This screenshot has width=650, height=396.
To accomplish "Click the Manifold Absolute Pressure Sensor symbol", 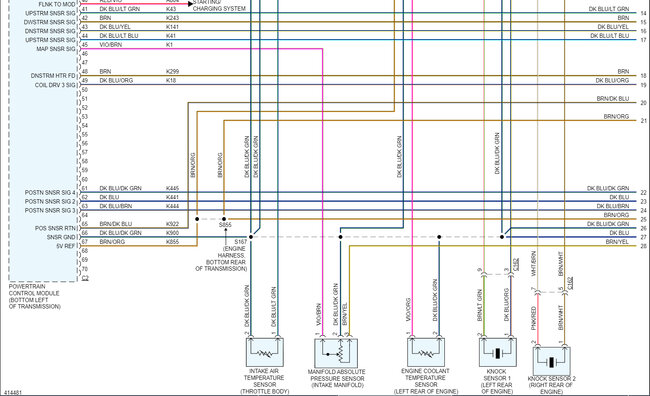I will coord(336,353).
